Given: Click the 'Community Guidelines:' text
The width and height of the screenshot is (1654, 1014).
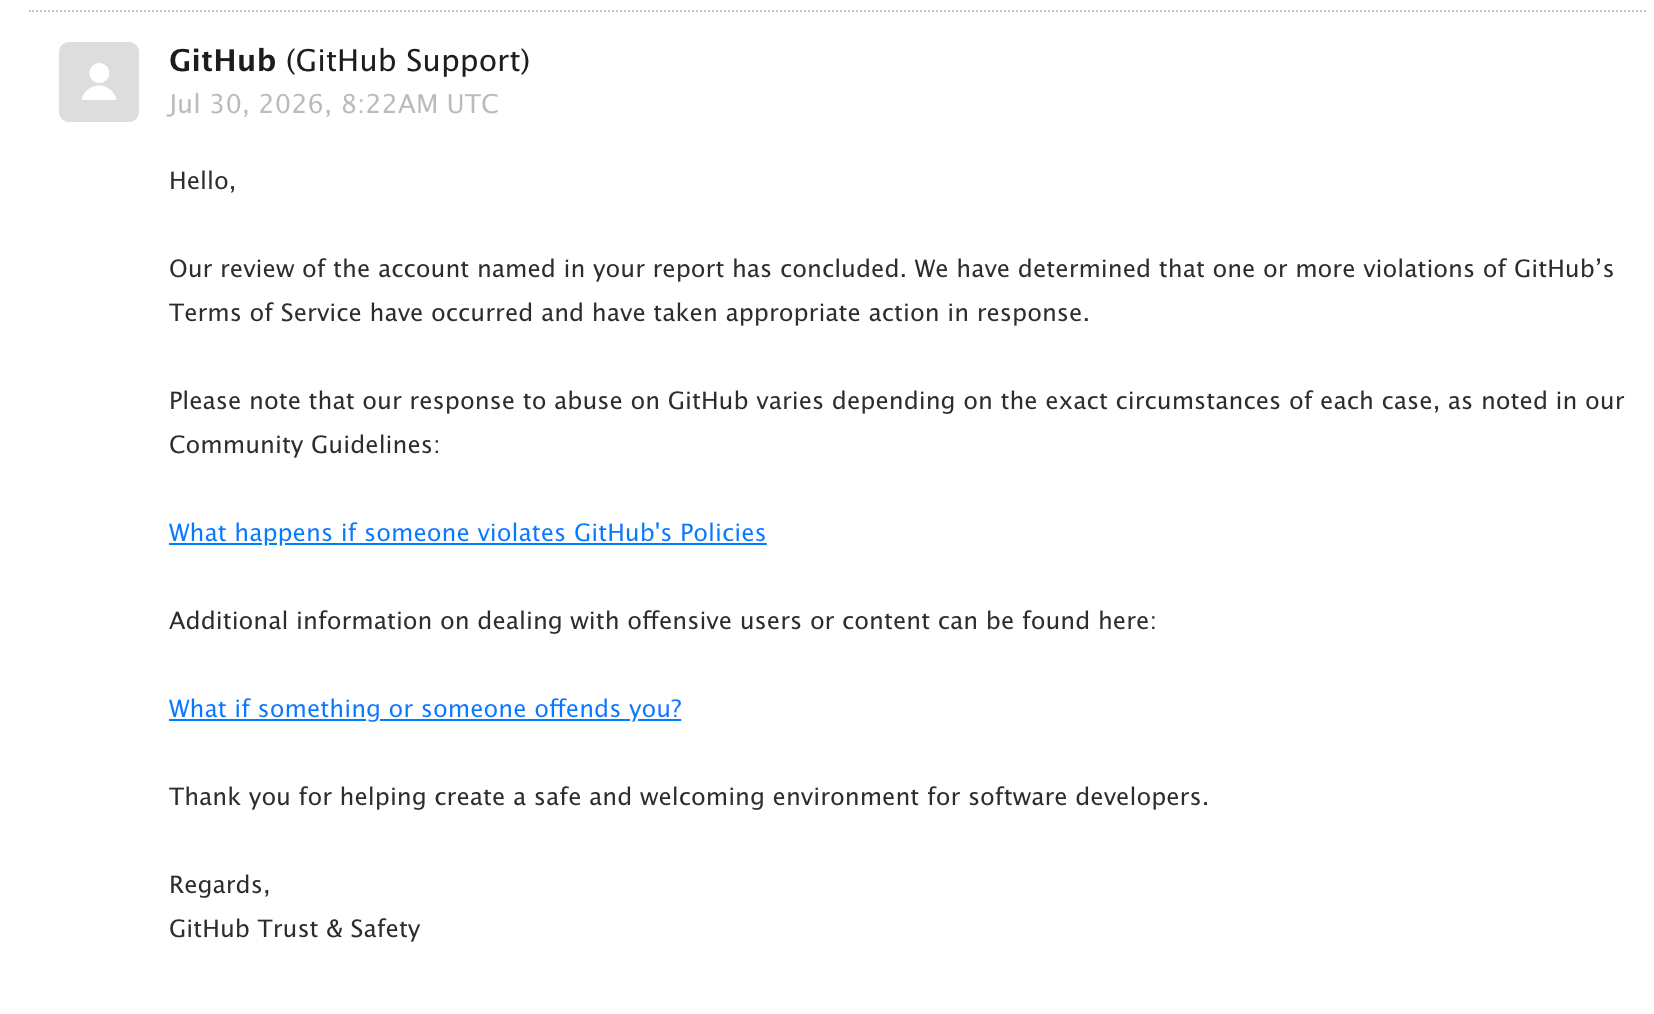Looking at the screenshot, I should point(304,445).
